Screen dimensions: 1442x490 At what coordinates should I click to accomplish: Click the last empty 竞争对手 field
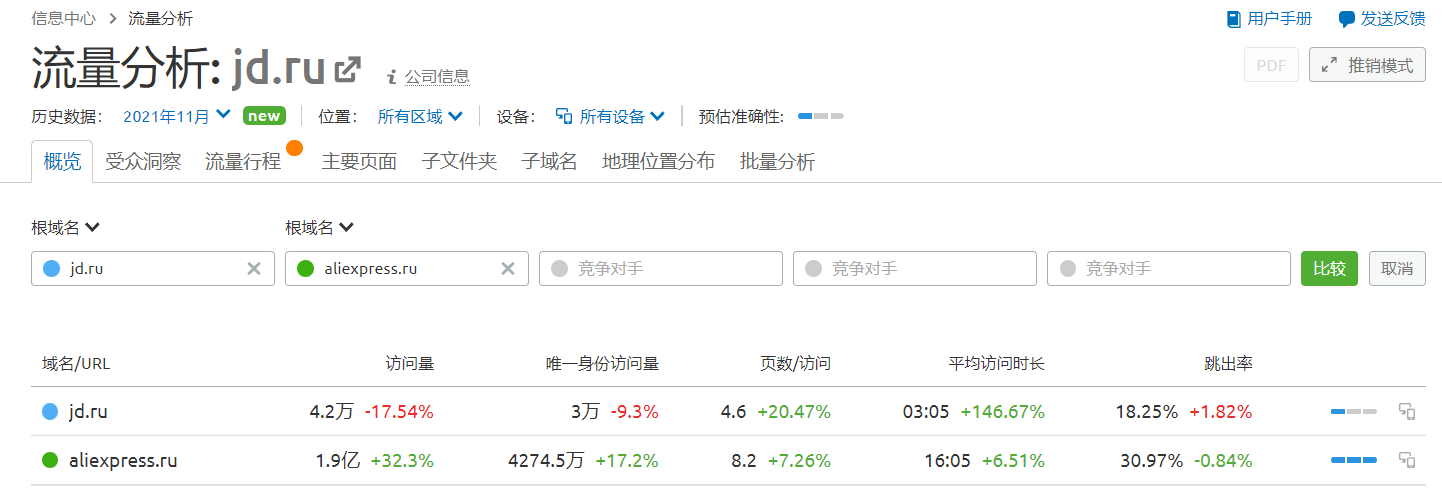[1169, 268]
